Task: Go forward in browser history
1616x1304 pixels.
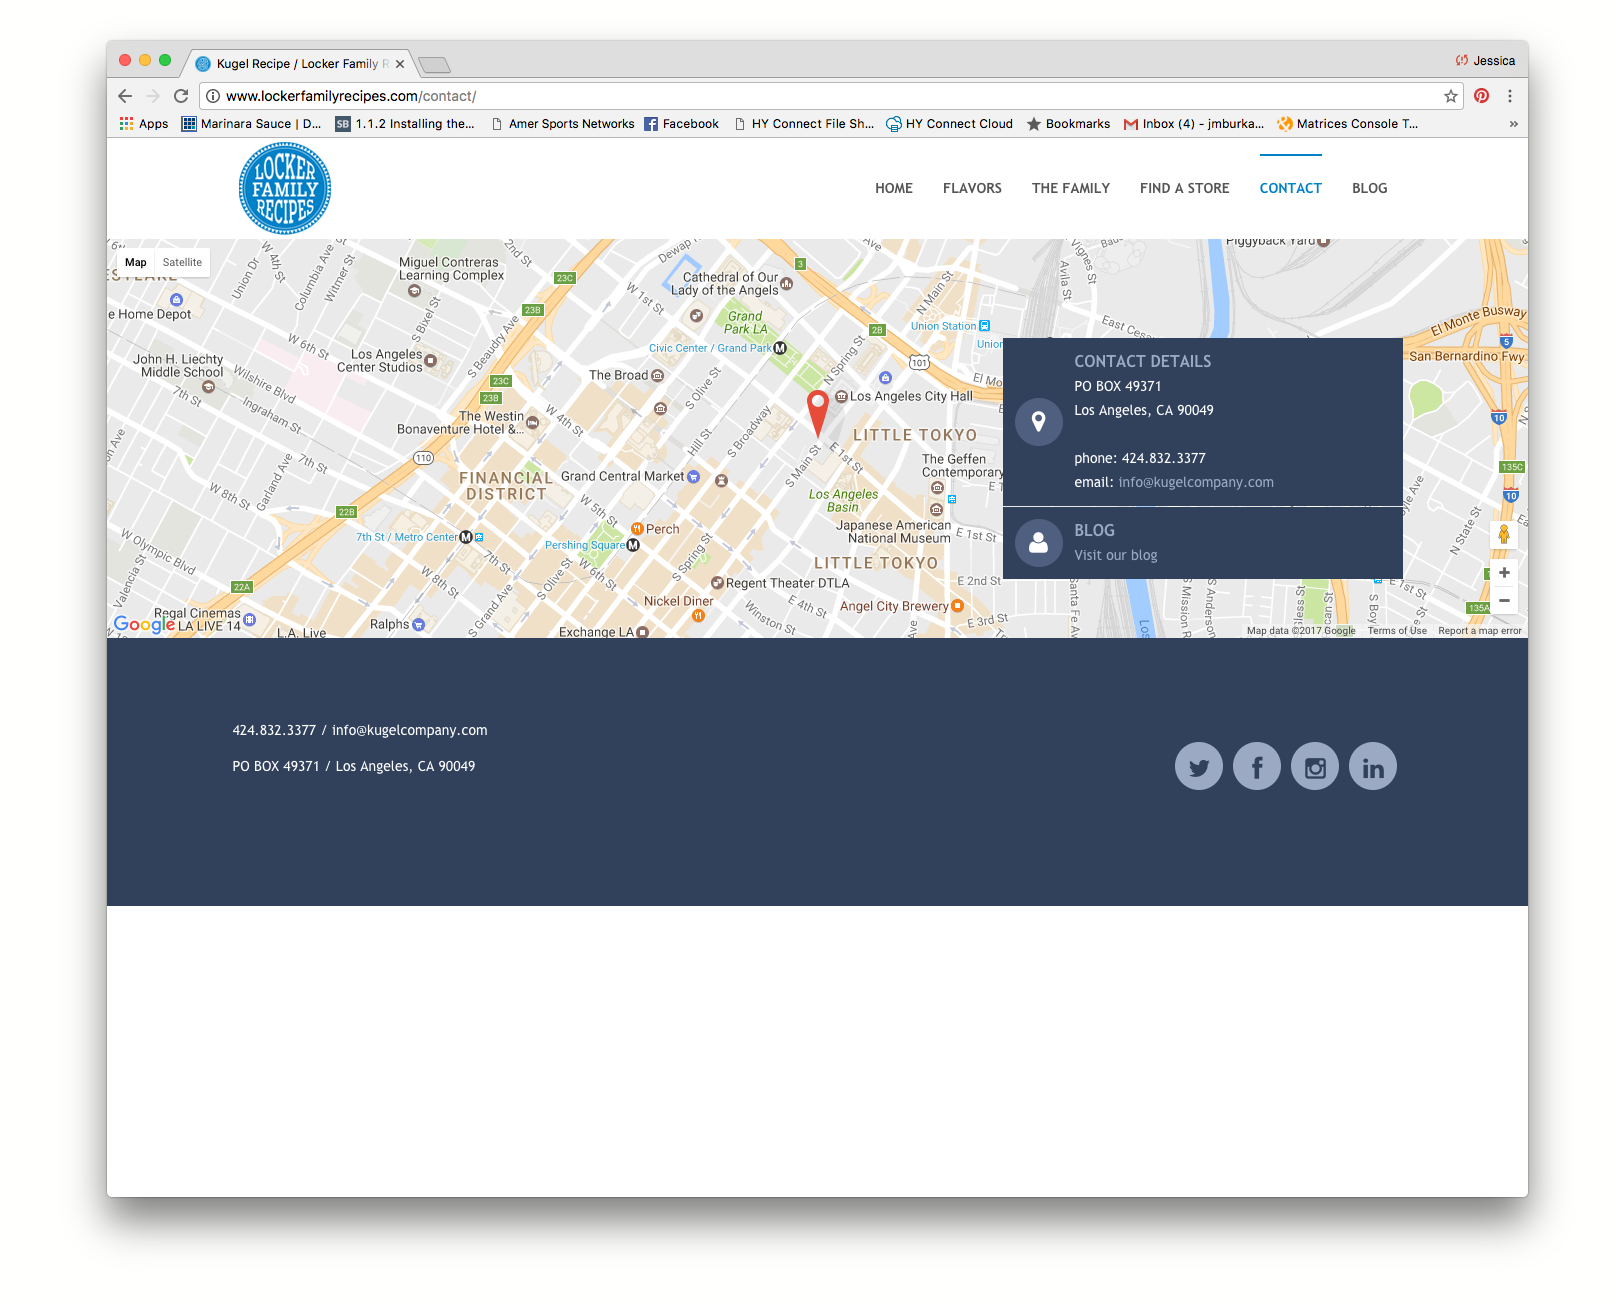Action: (x=153, y=96)
